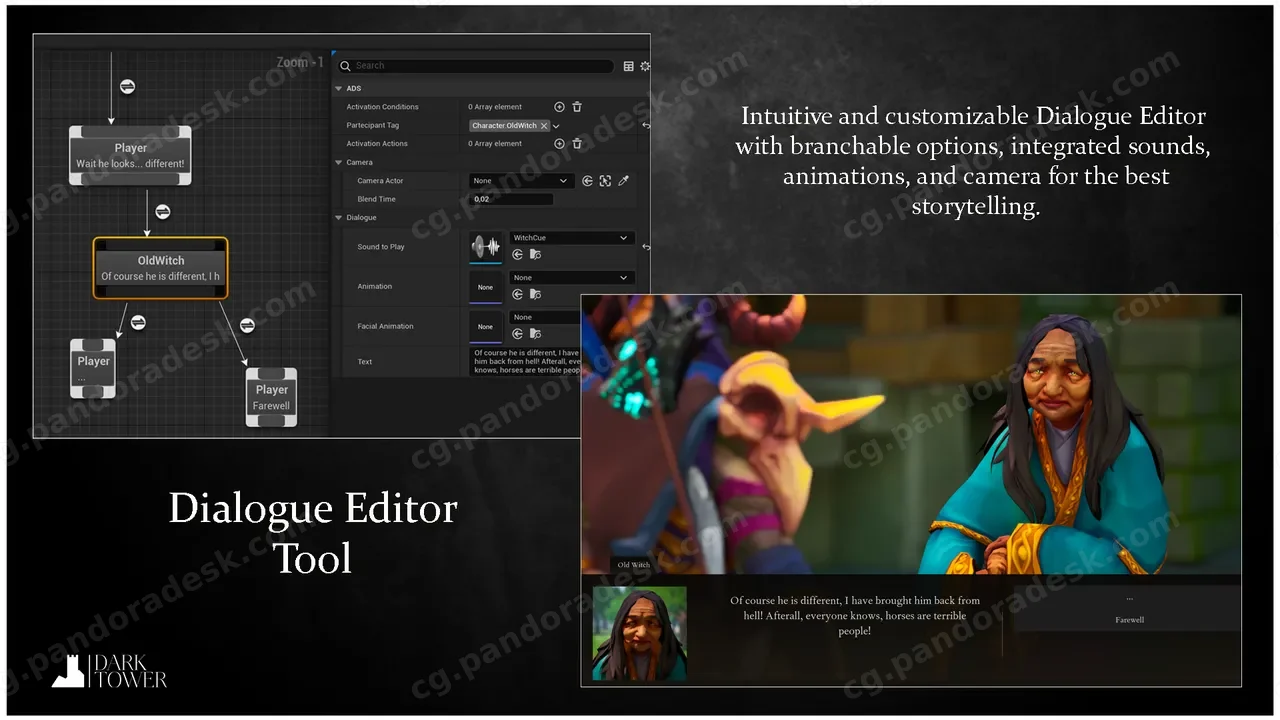1280x720 pixels.
Task: Remove the Character.OldWitch tag
Action: tap(544, 126)
